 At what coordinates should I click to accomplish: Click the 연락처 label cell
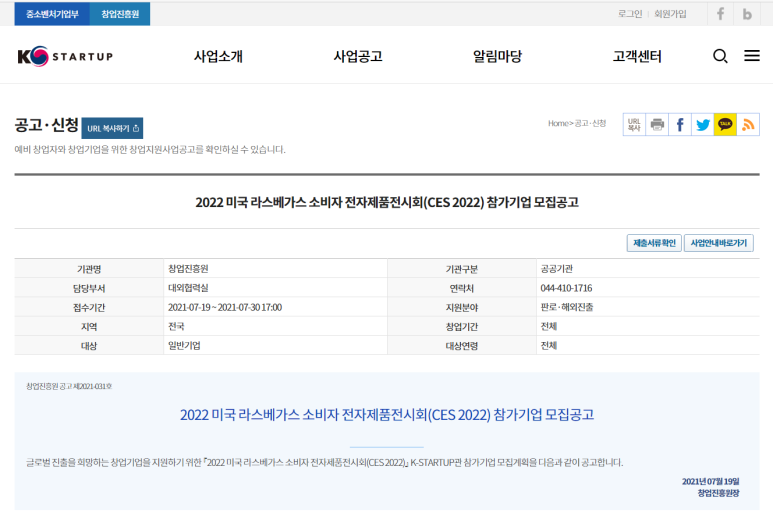click(461, 288)
